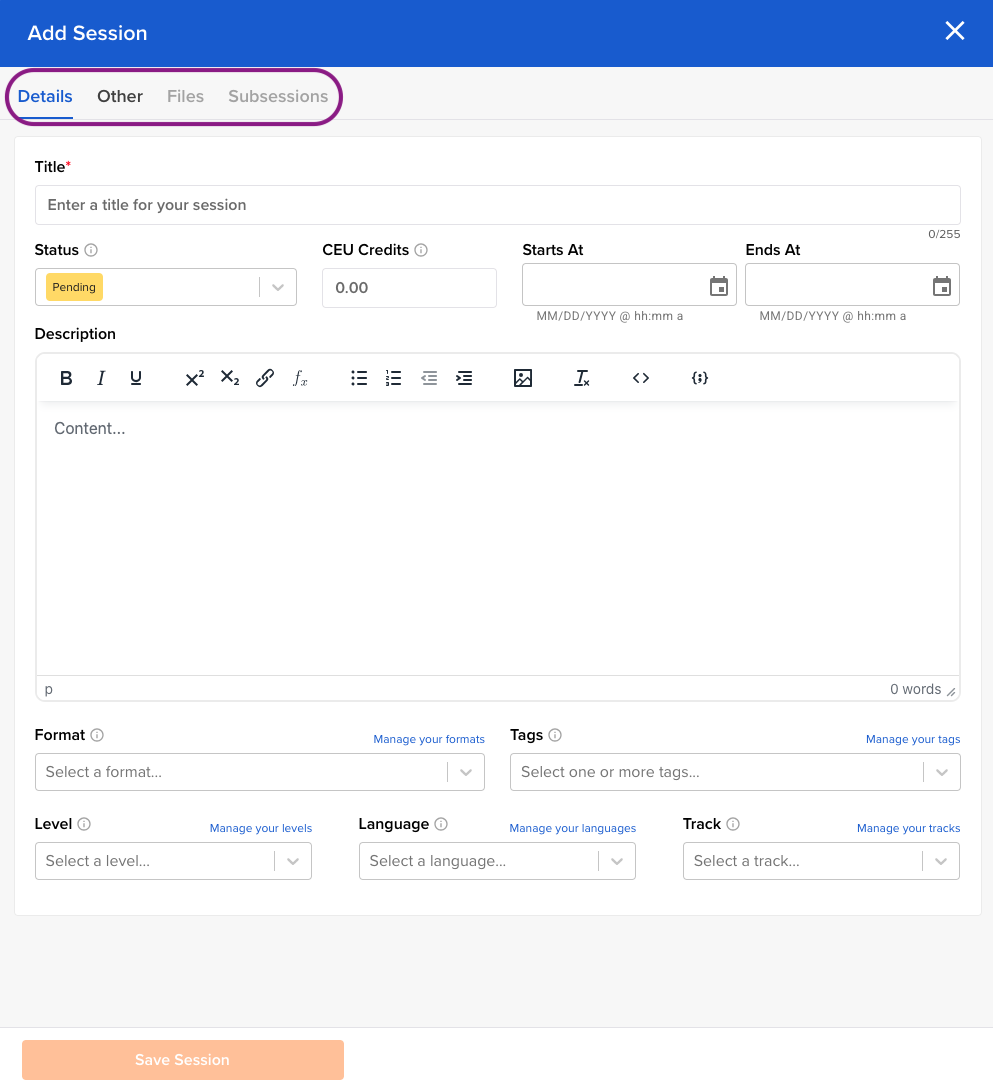The height and width of the screenshot is (1086, 993).
Task: Open the code view icon
Action: [x=640, y=378]
